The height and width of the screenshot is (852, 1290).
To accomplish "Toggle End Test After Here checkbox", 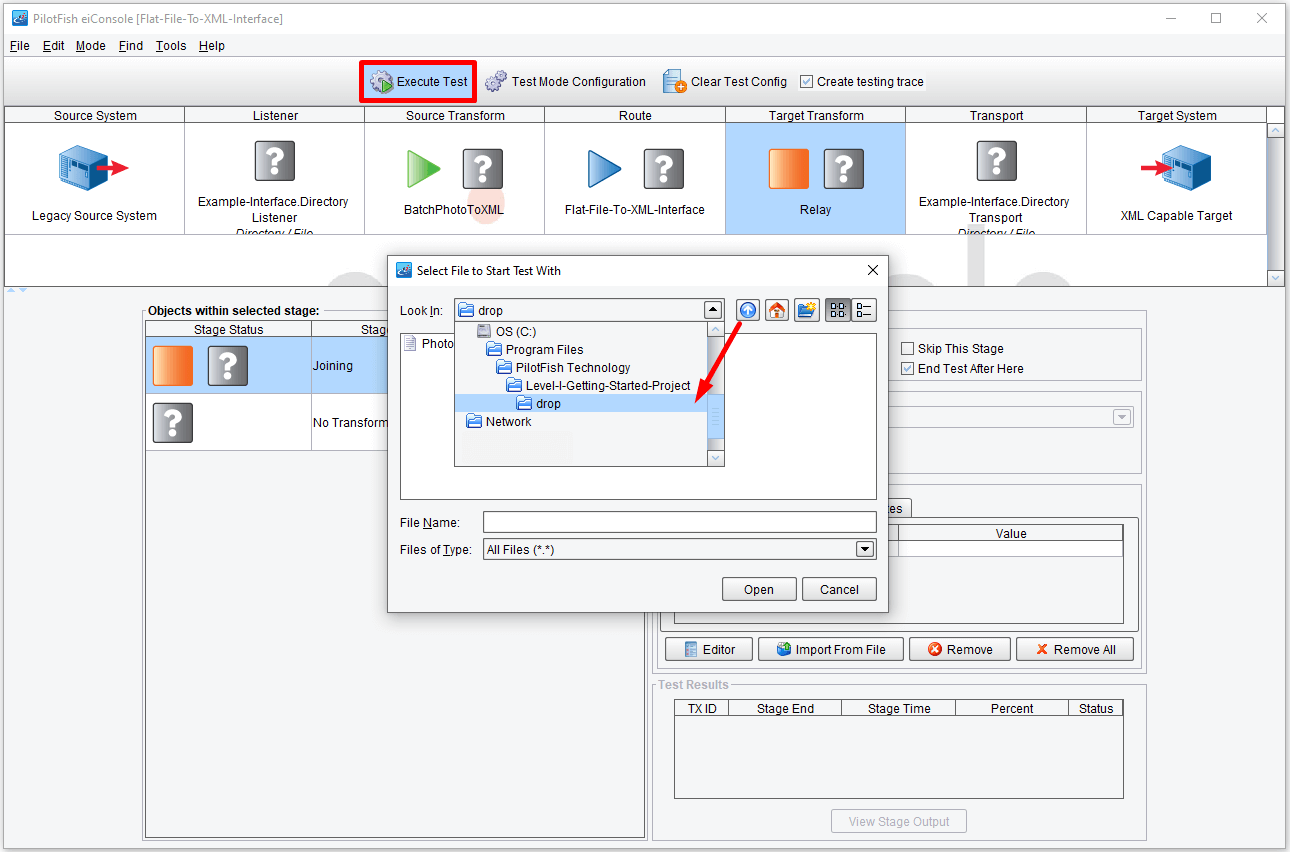I will 908,369.
